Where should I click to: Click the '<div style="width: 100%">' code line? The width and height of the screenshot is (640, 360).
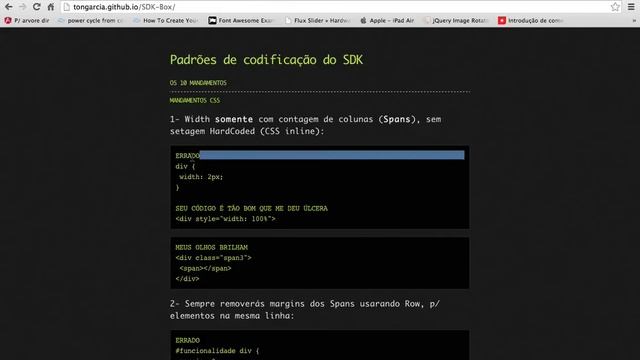pos(225,219)
